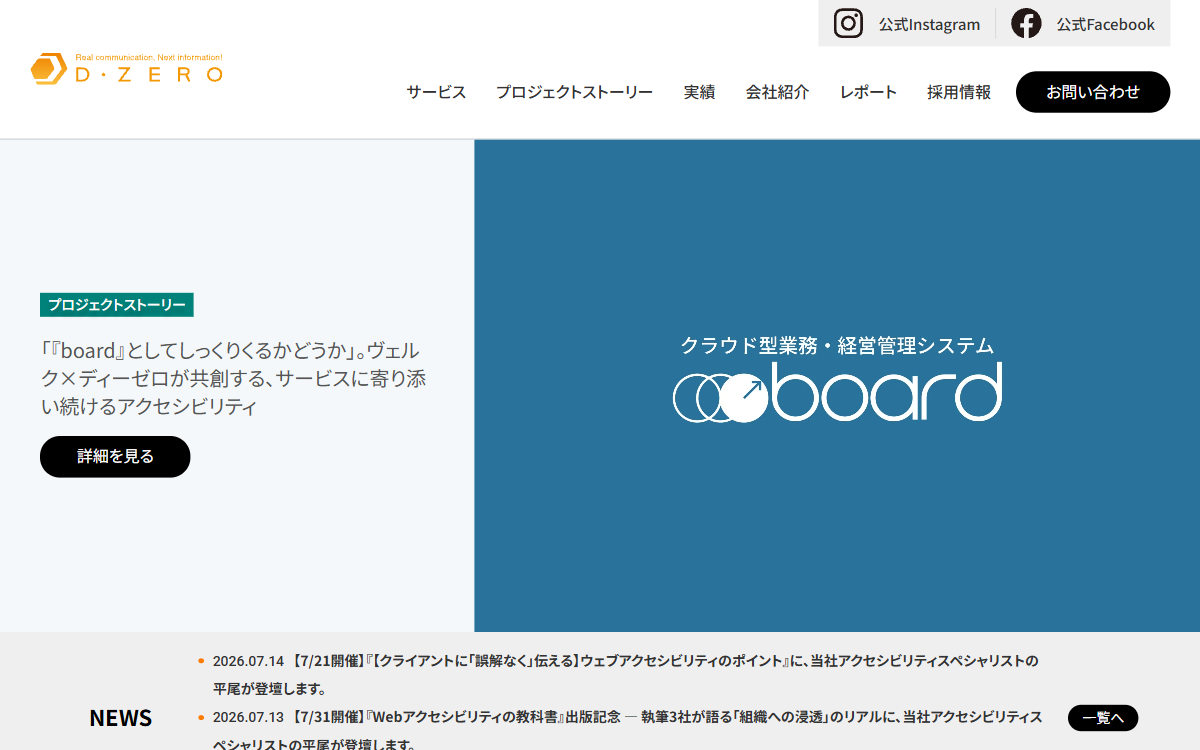Open the 2026.07.13 news item

point(627,730)
